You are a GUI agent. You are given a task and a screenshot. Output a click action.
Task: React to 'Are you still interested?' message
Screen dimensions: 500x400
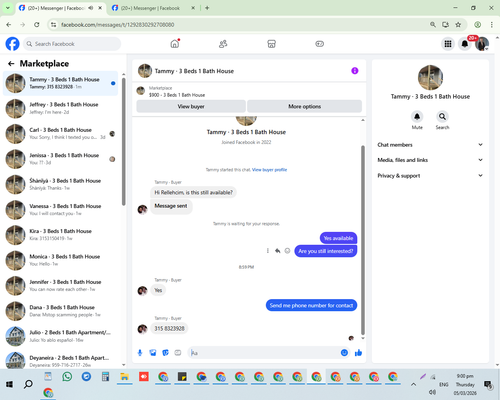point(287,251)
